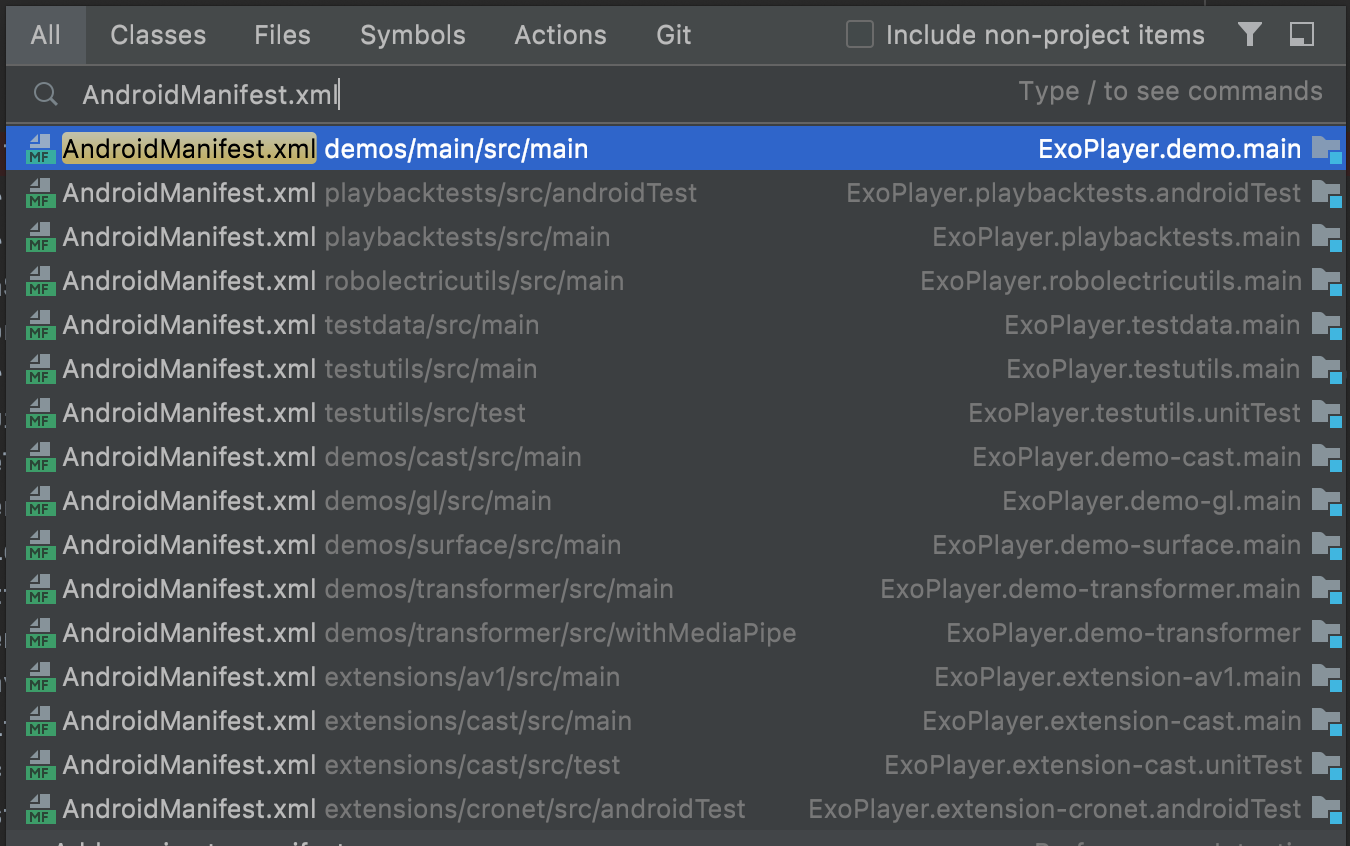The image size is (1350, 846).
Task: Select AndroidManifest.xml in demos/transformer/src/withMediaPipe
Action: coord(675,633)
